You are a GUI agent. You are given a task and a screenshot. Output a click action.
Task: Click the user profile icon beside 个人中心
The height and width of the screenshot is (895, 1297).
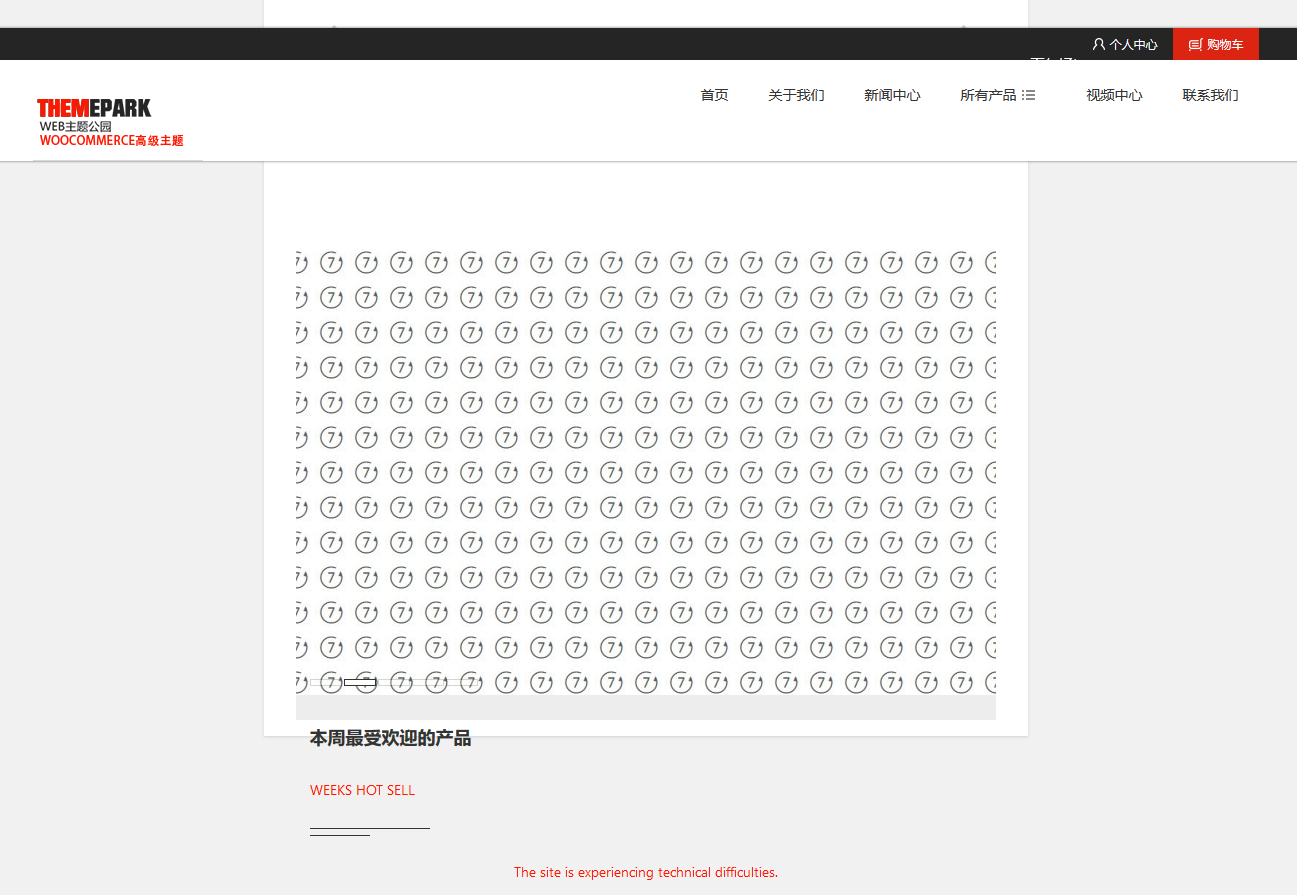1098,45
